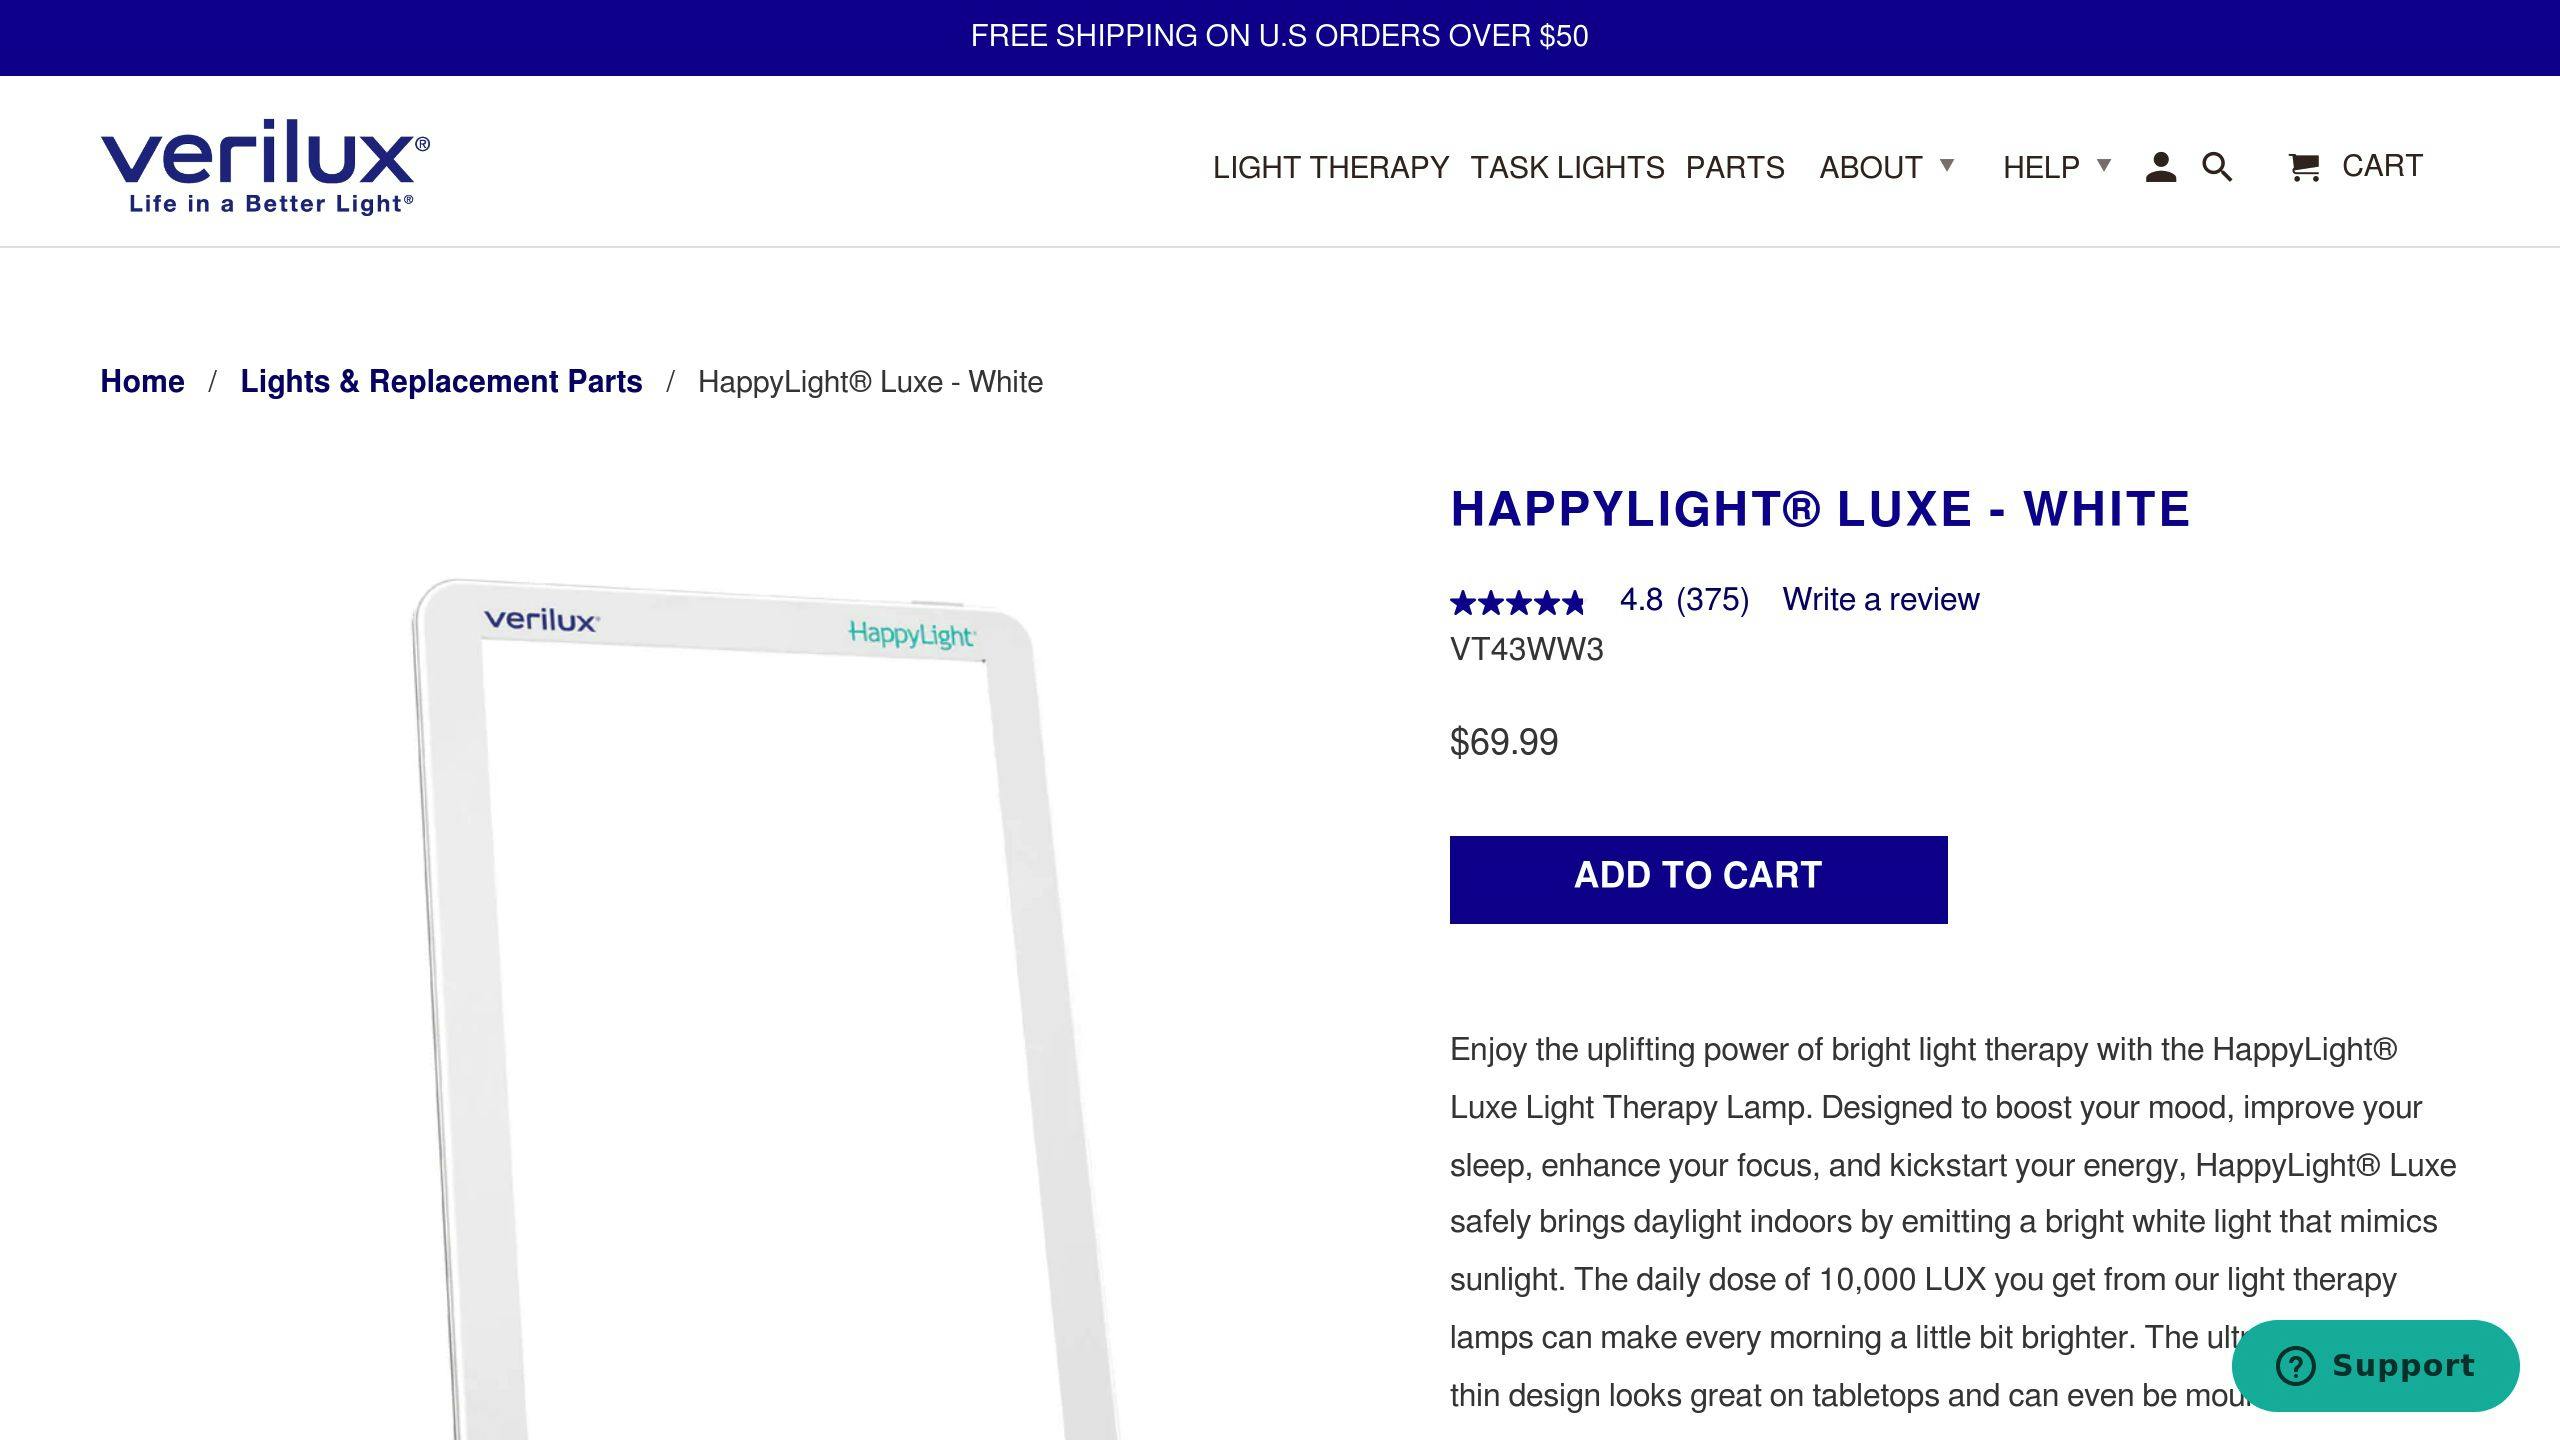The height and width of the screenshot is (1440, 2560).
Task: Click the five-star rating stars
Action: (1517, 602)
